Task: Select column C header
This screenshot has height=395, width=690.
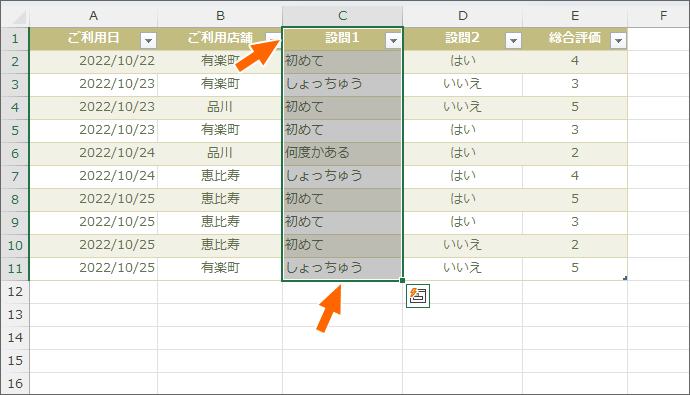Action: (342, 16)
